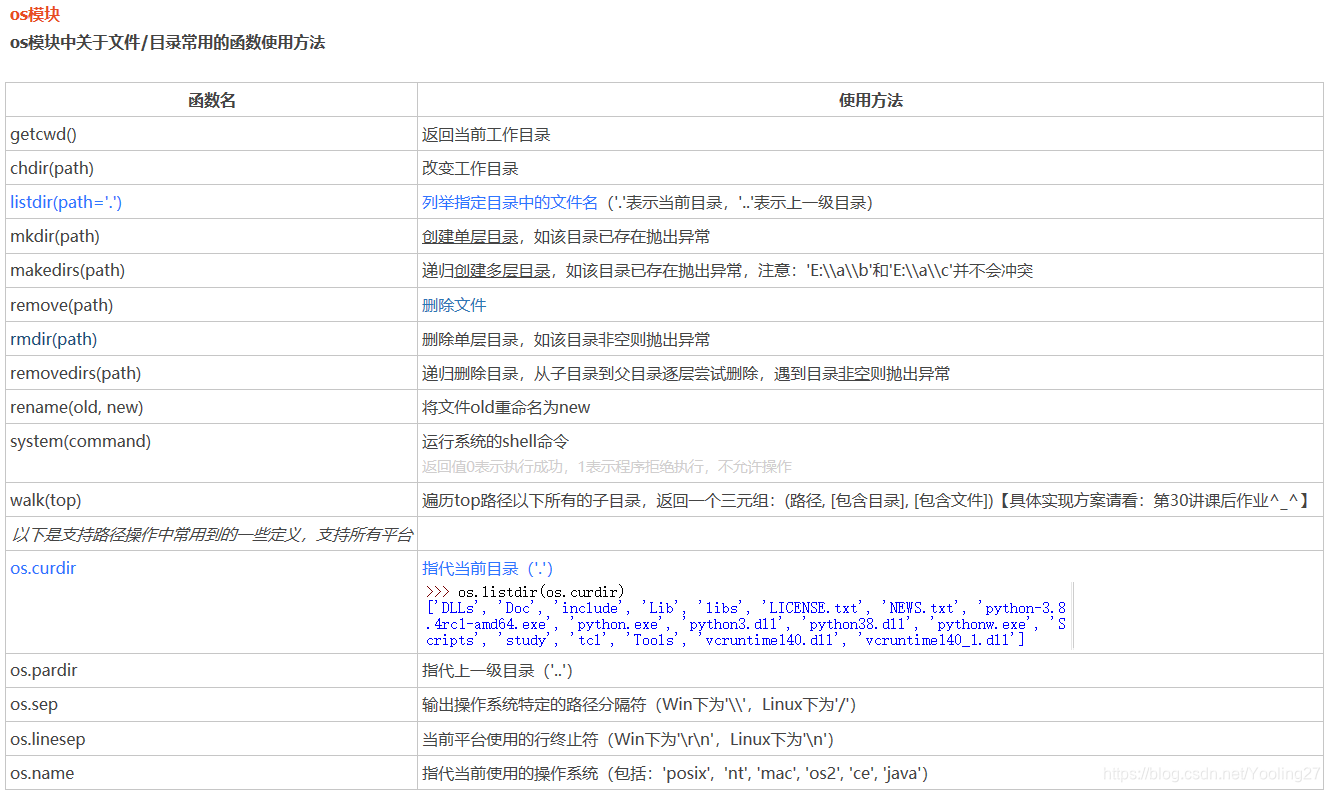The height and width of the screenshot is (792, 1330).
Task: Click the "指代当前使用的操作系统" description
Action: pyautogui.click(x=675, y=772)
